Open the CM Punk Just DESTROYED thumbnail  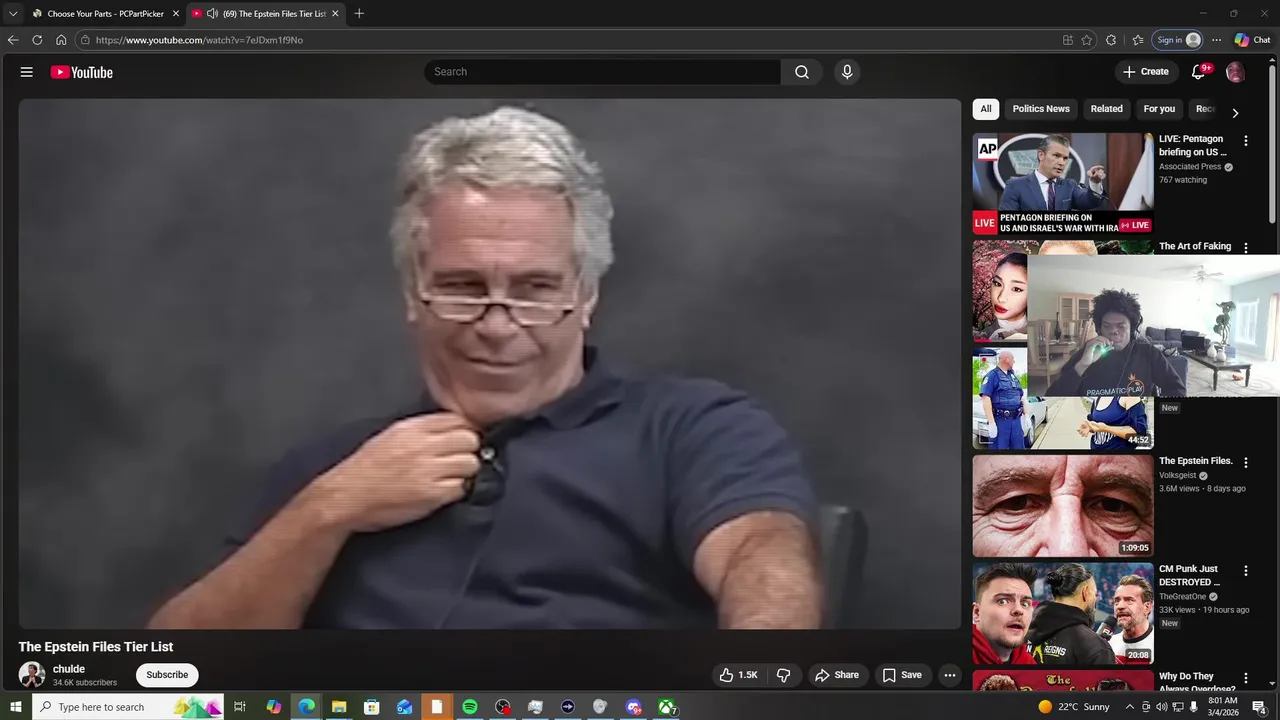tap(1063, 613)
